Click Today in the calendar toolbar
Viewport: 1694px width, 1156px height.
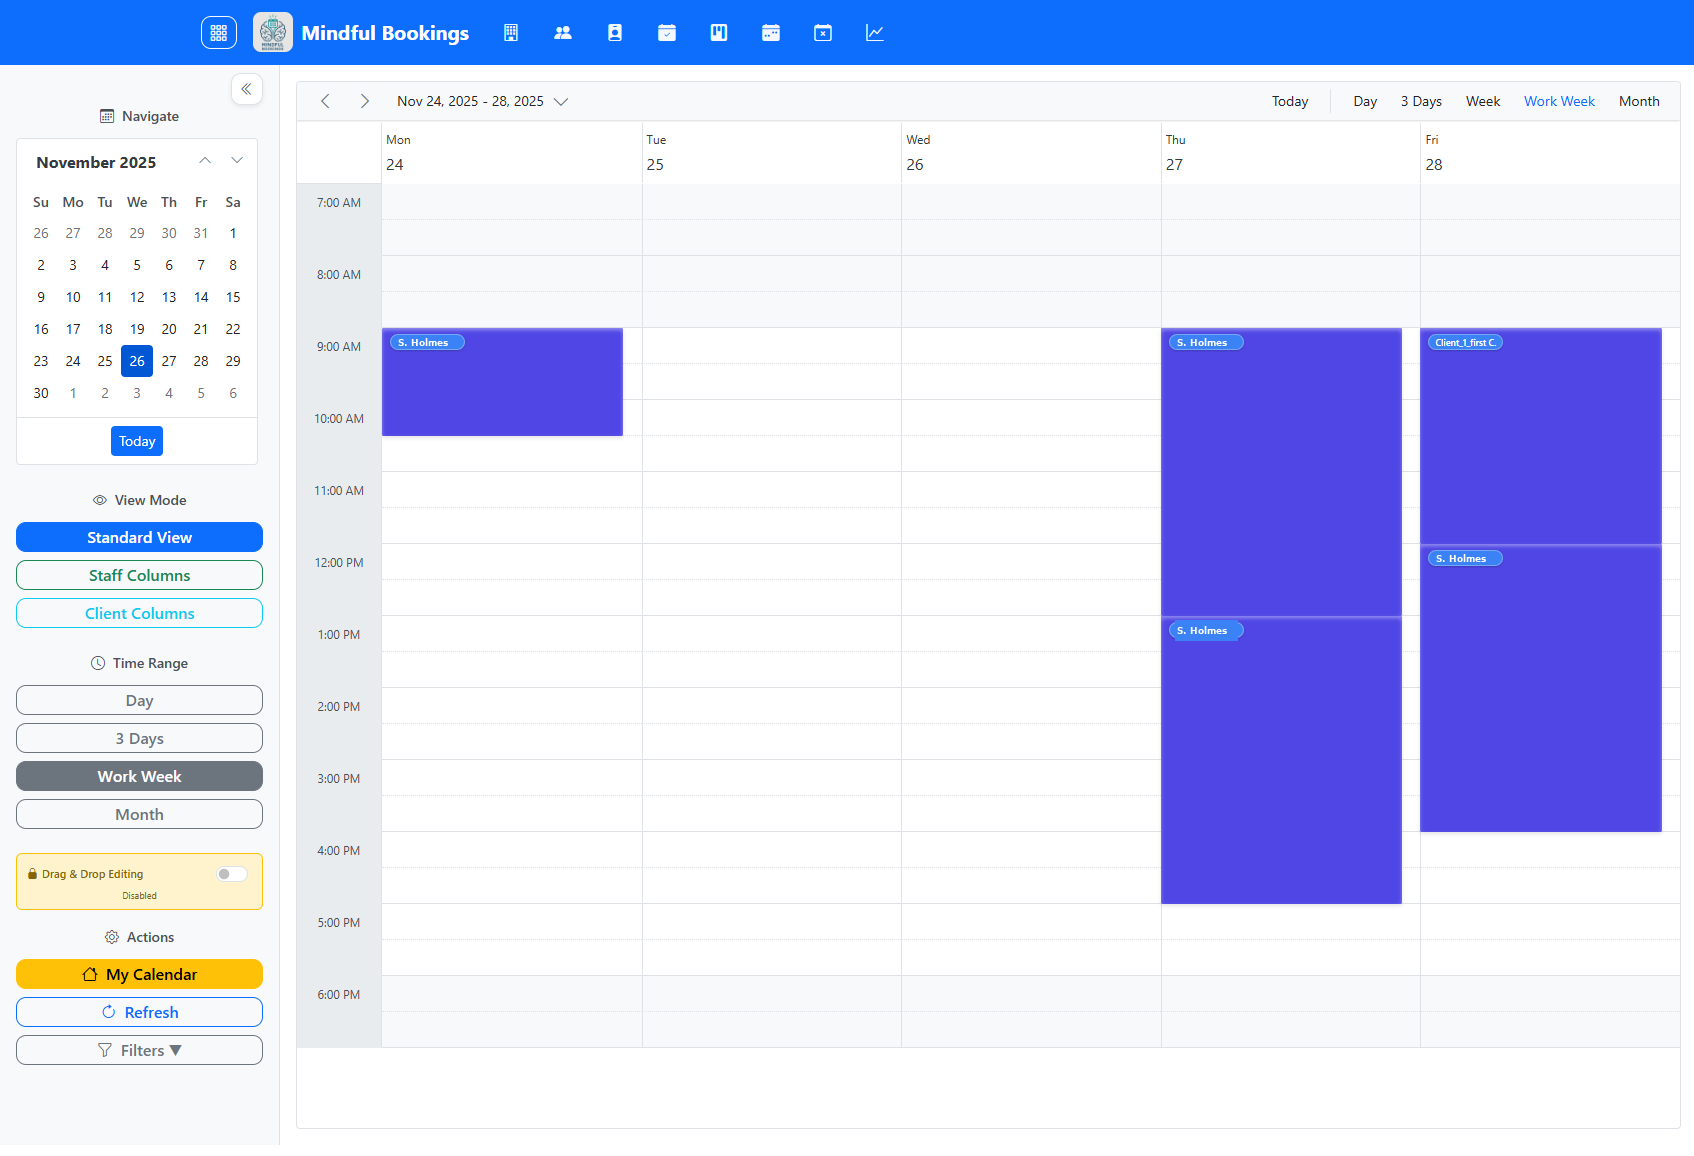pos(1290,101)
